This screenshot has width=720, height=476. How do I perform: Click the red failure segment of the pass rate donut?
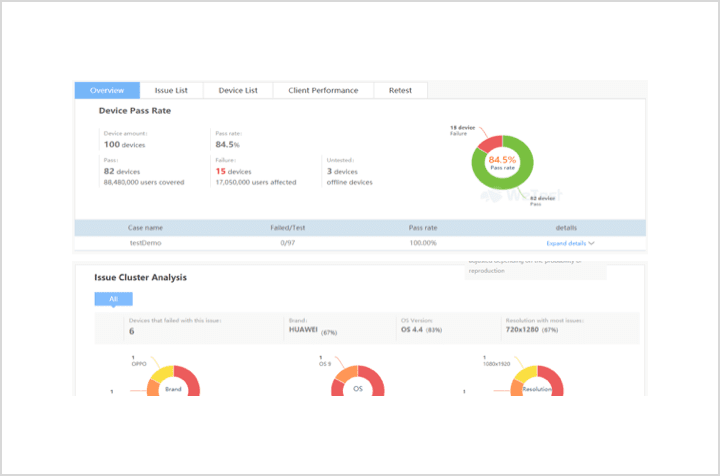coord(488,141)
